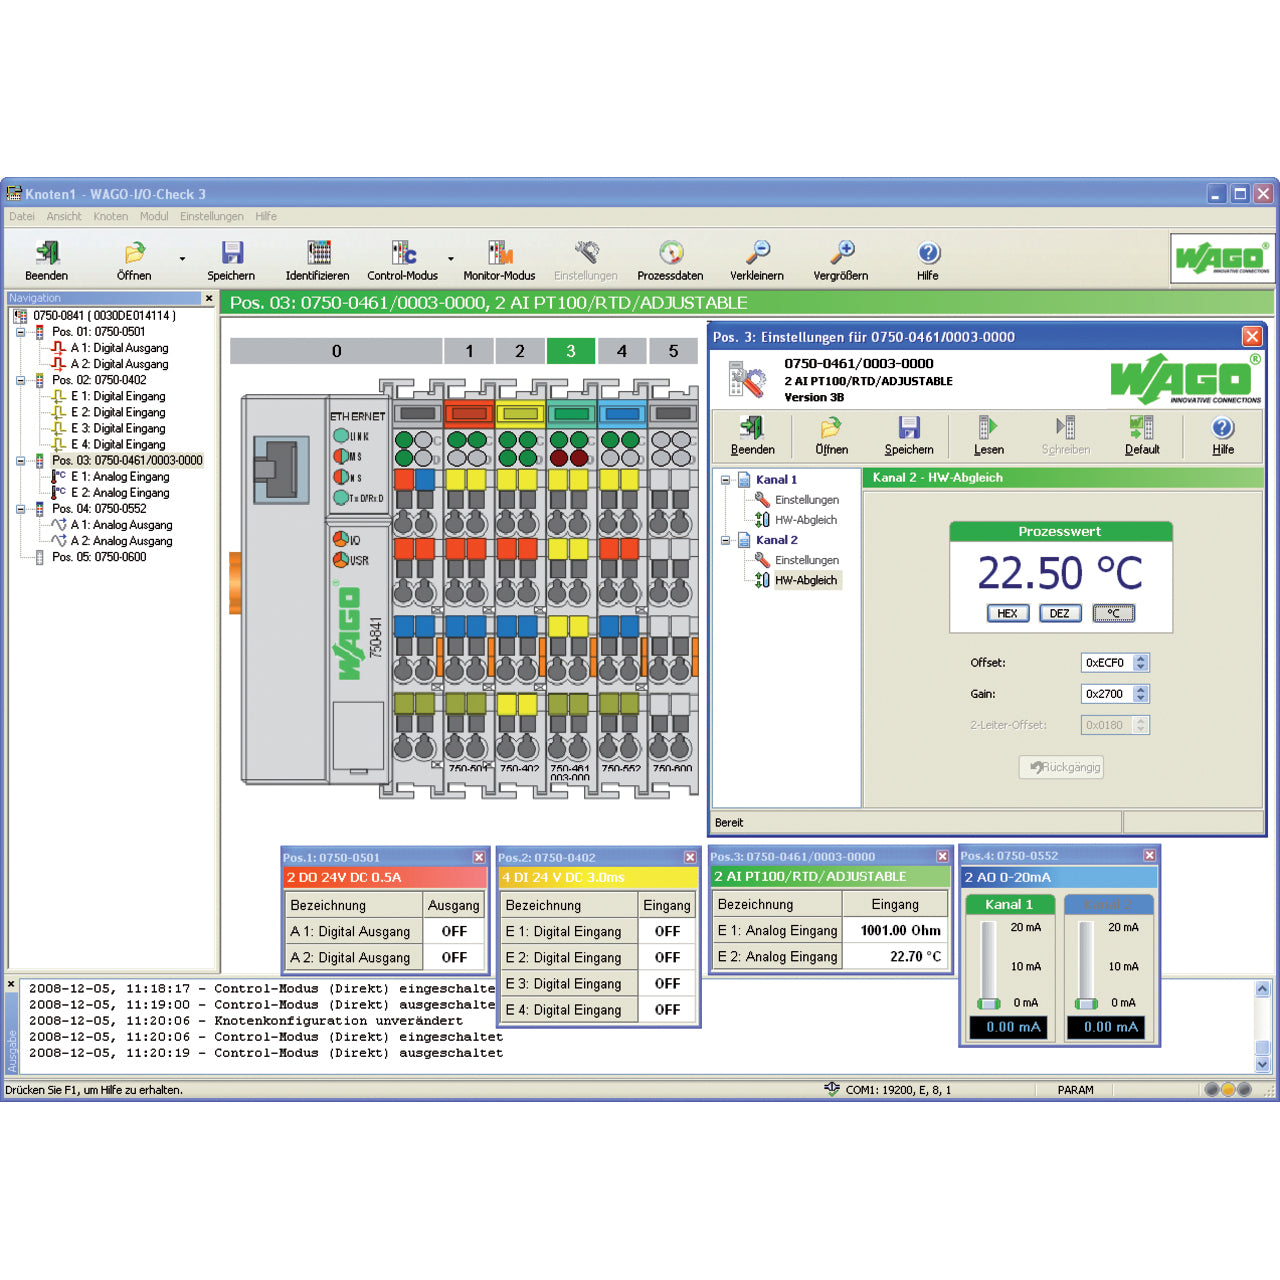
Task: Select E 3: Digital Eingang in Navigation tree
Action: point(118,429)
